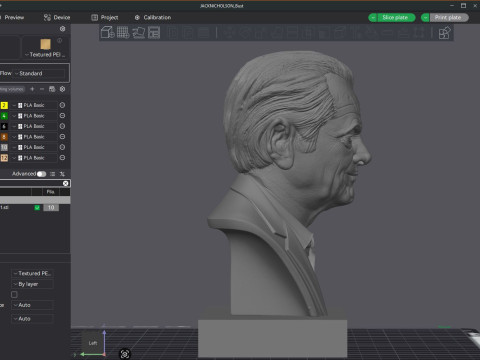Open the second Auto dropdown at the bottom
The width and height of the screenshot is (480, 360).
32,319
